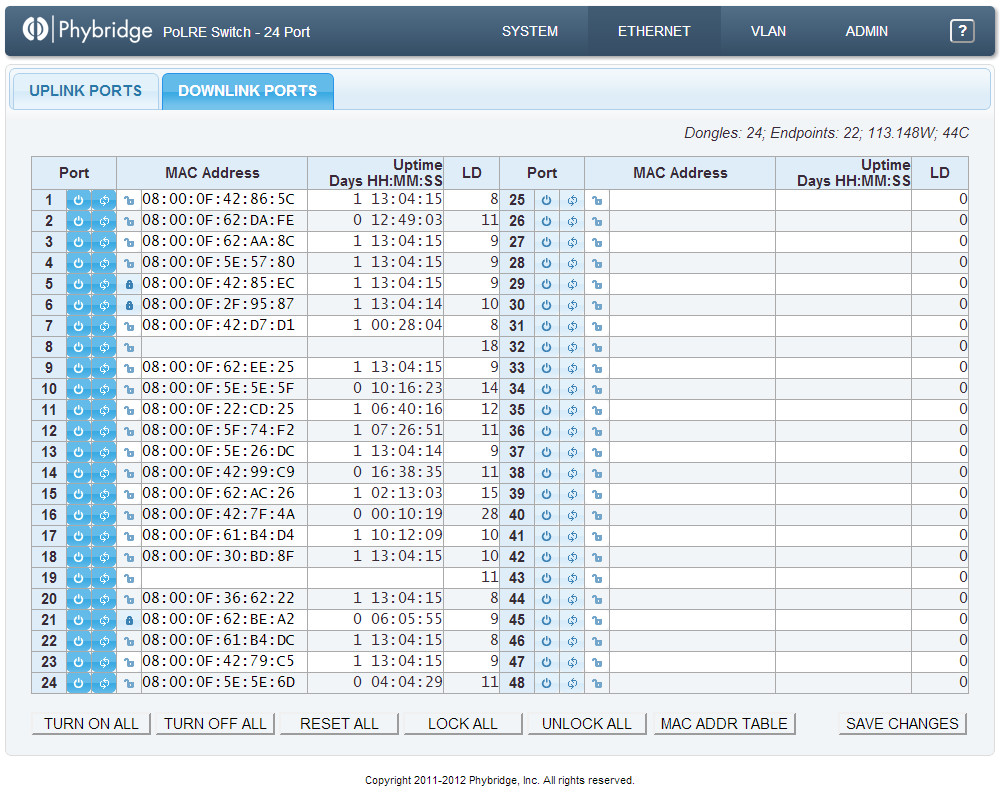Unlock port 5 via its lock icon
This screenshot has width=1002, height=802.
(x=129, y=284)
